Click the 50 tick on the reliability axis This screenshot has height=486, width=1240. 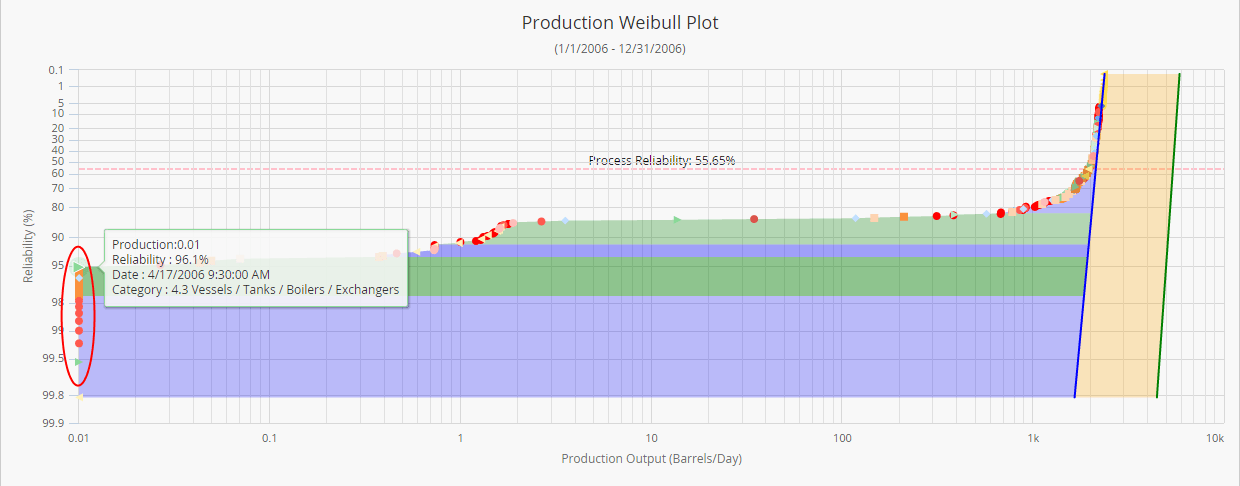tap(57, 161)
